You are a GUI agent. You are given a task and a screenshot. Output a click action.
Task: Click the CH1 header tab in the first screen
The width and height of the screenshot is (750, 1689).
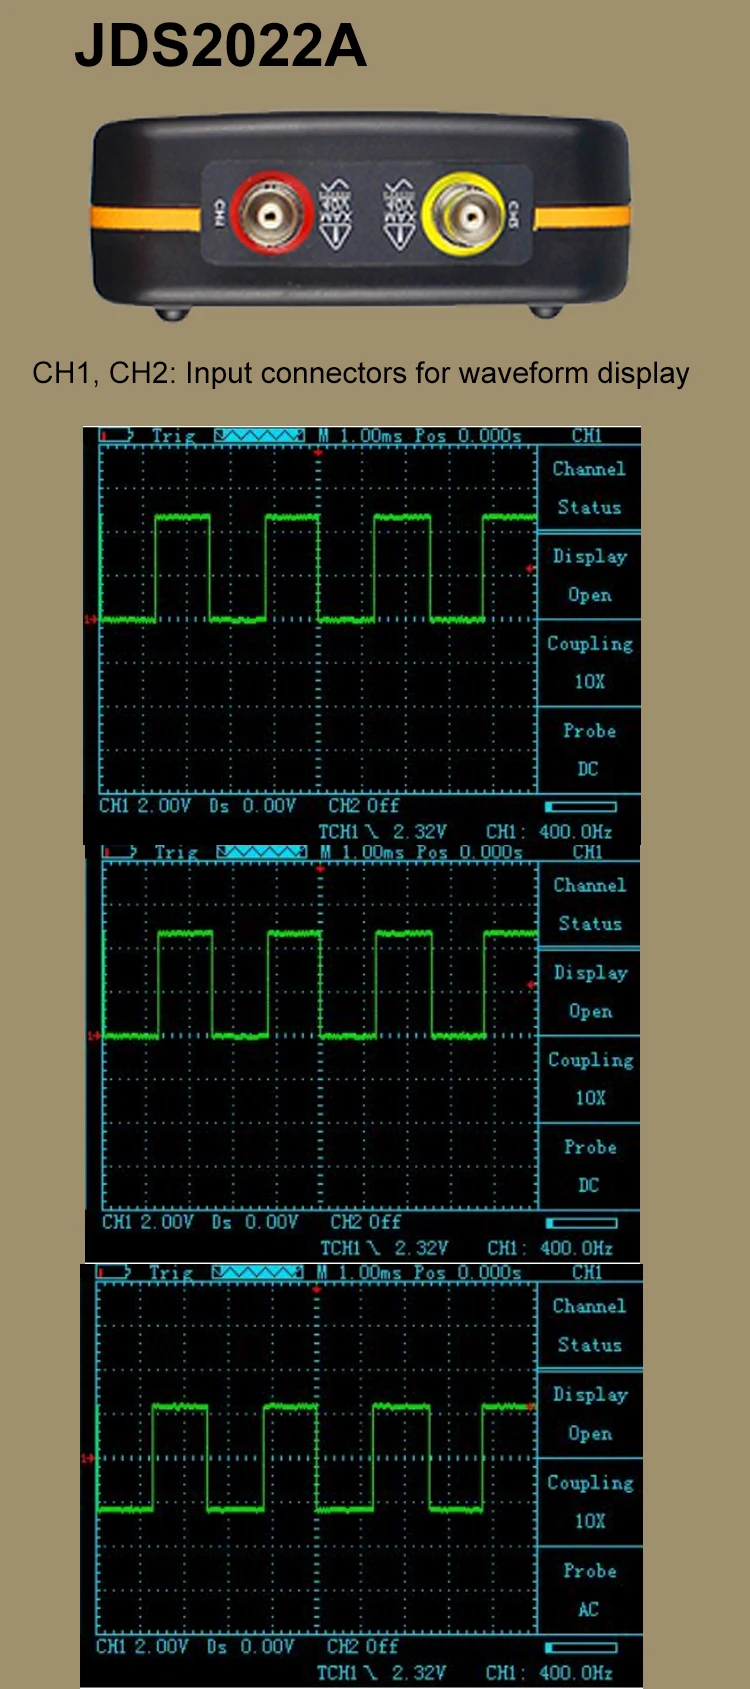[587, 435]
